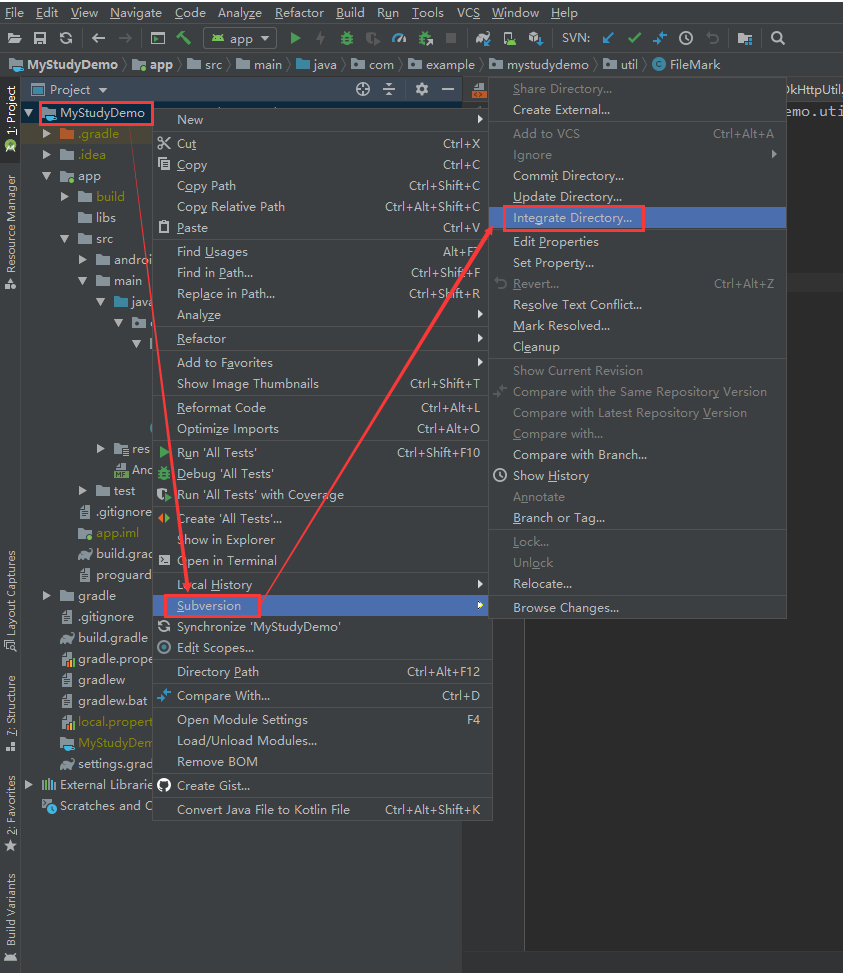
Task: Open the AVD Manager icon
Action: [x=509, y=38]
